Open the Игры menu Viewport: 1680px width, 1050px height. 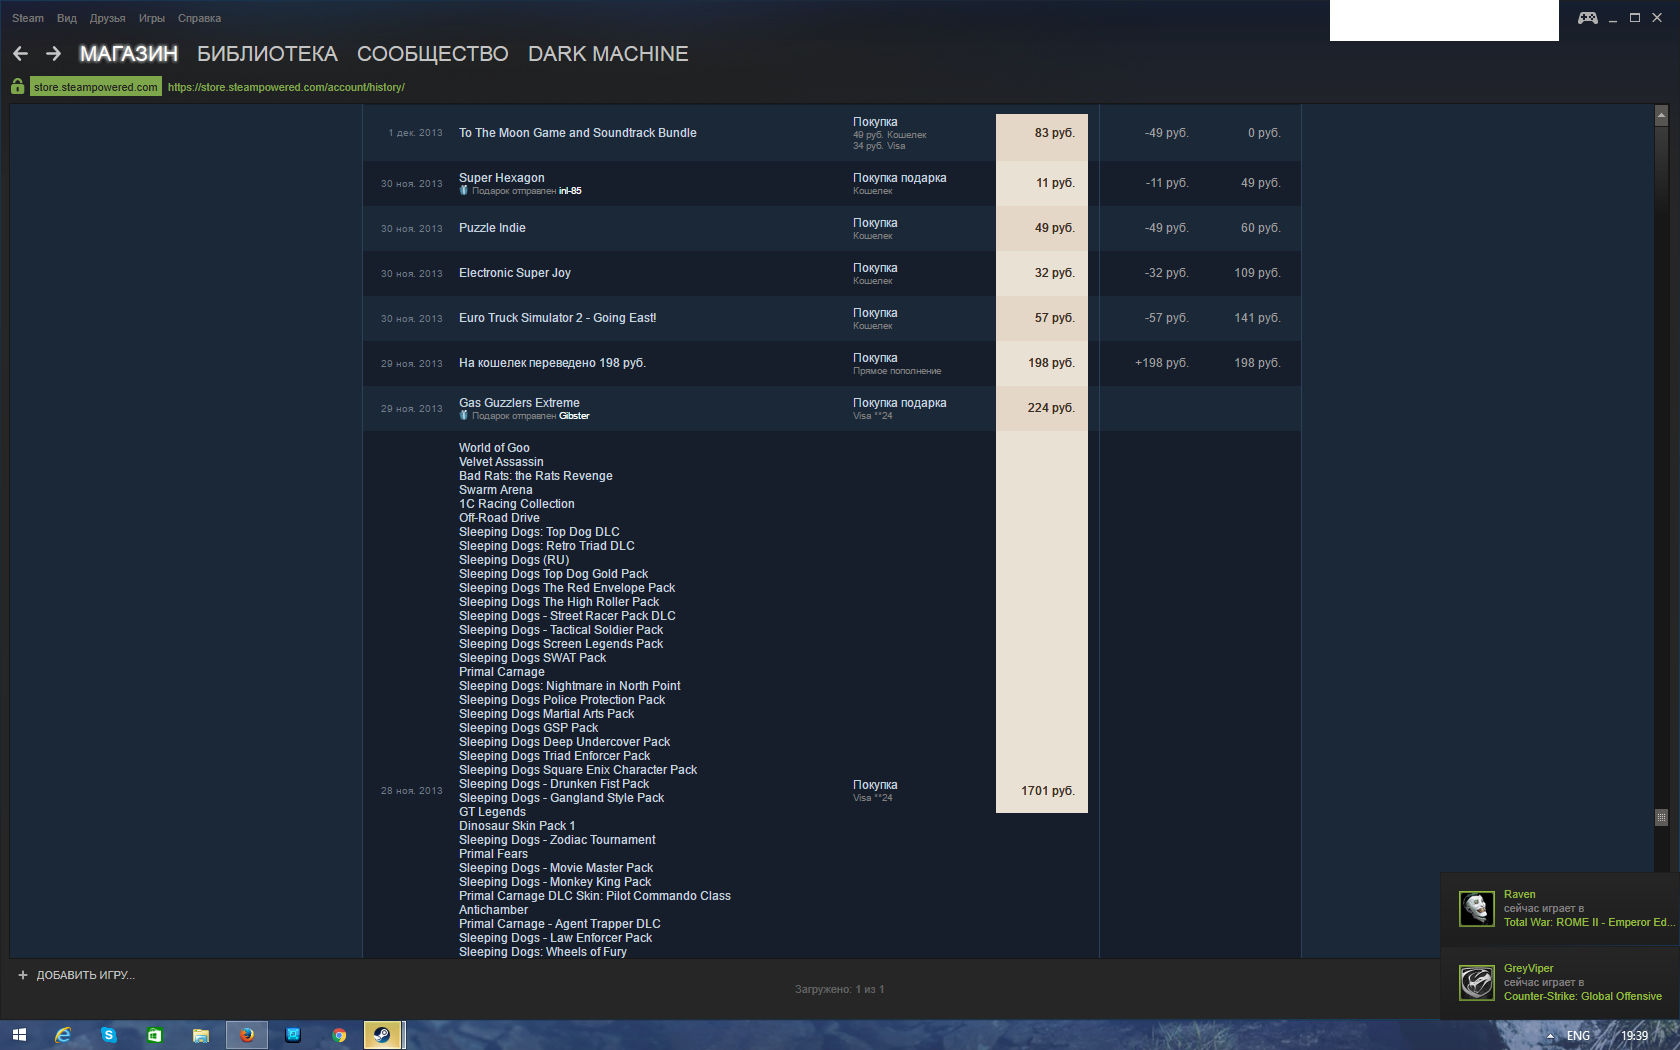(x=152, y=18)
